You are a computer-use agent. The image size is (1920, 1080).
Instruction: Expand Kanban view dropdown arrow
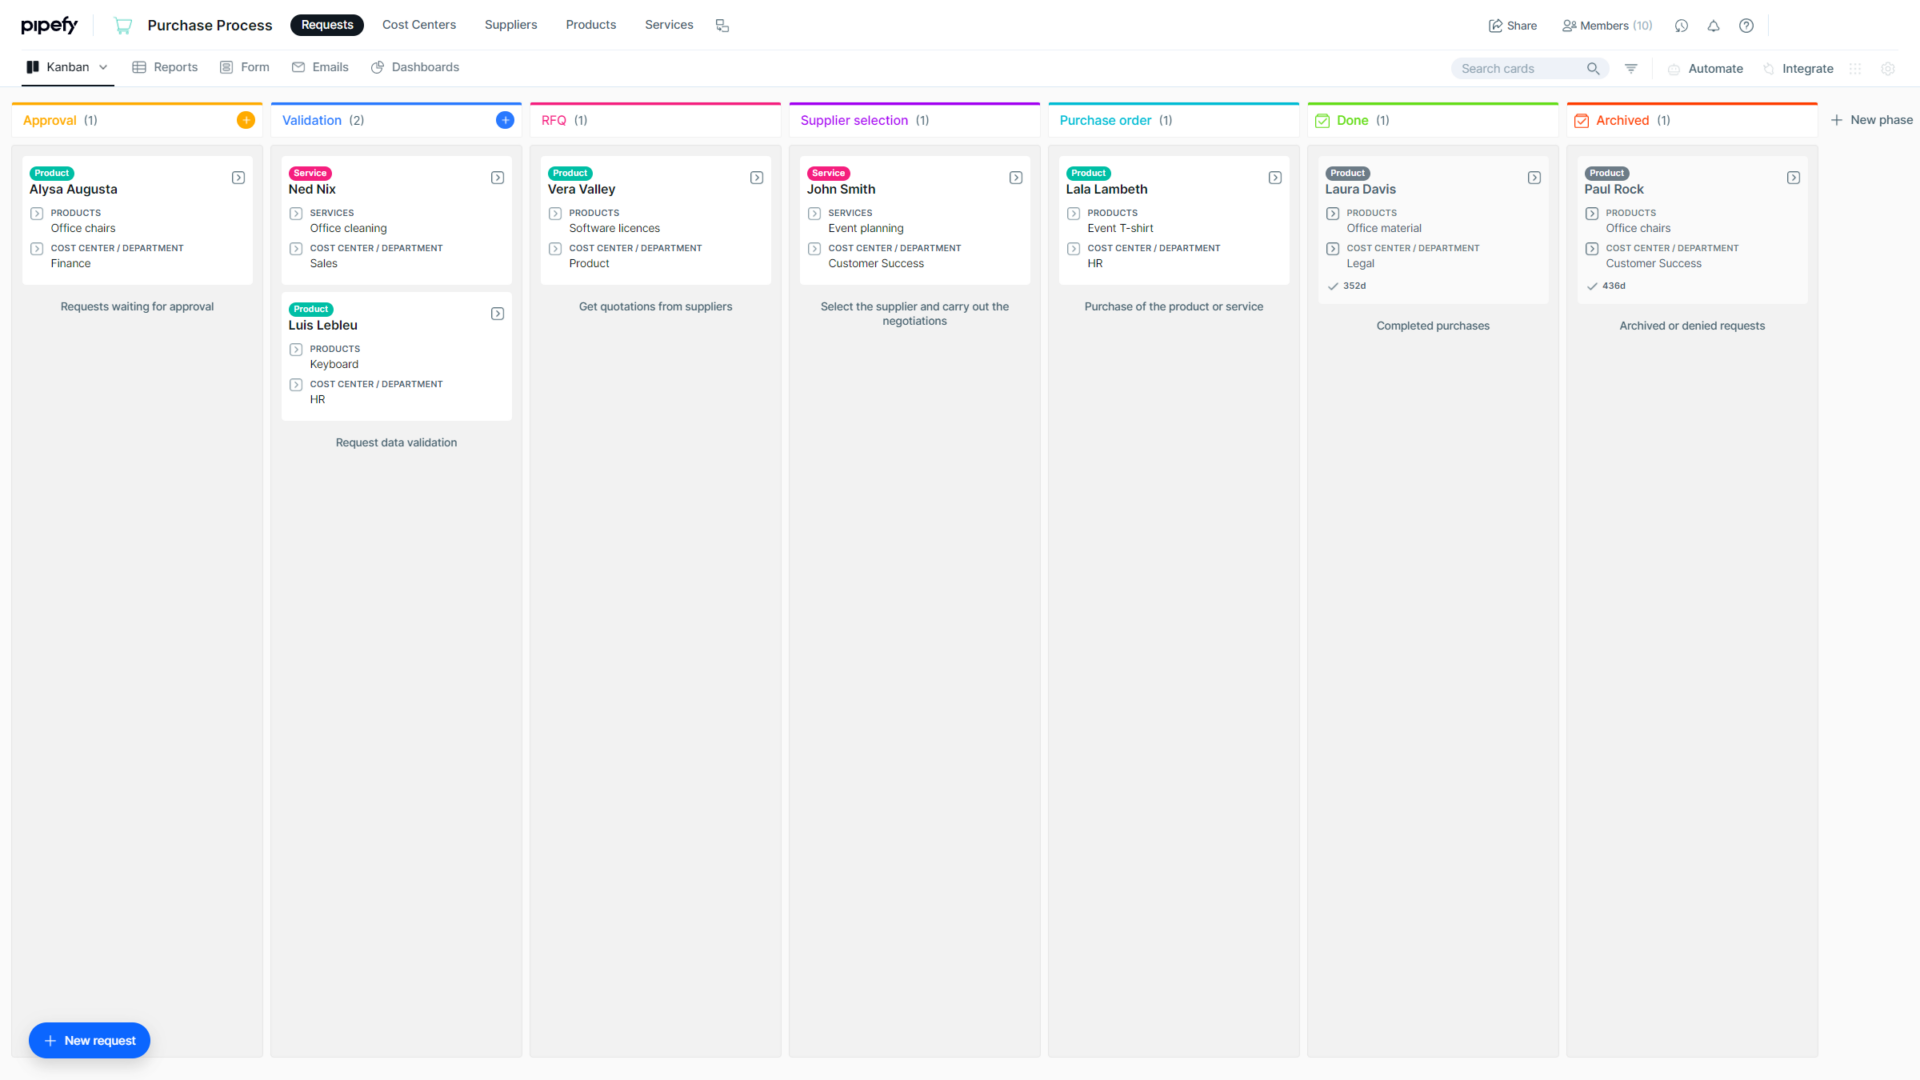coord(103,68)
